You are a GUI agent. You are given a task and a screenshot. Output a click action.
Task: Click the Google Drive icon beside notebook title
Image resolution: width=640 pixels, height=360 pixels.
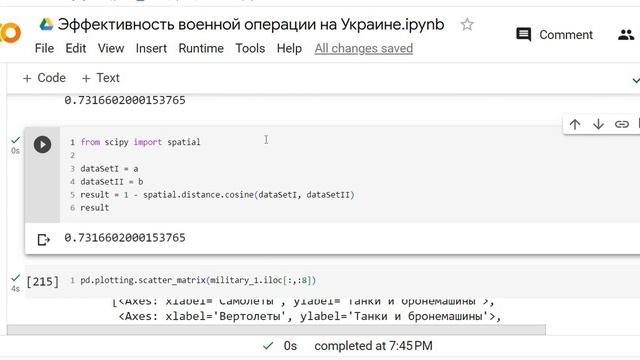[46, 24]
